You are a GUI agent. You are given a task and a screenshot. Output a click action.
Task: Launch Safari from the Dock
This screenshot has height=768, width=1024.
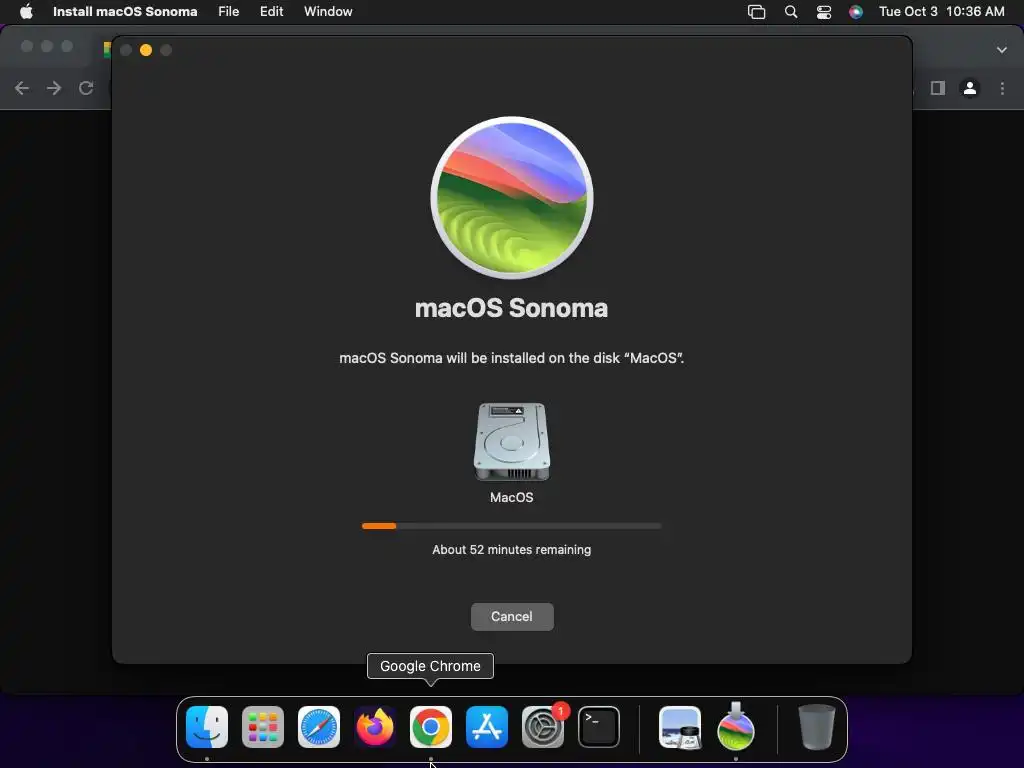tap(319, 727)
